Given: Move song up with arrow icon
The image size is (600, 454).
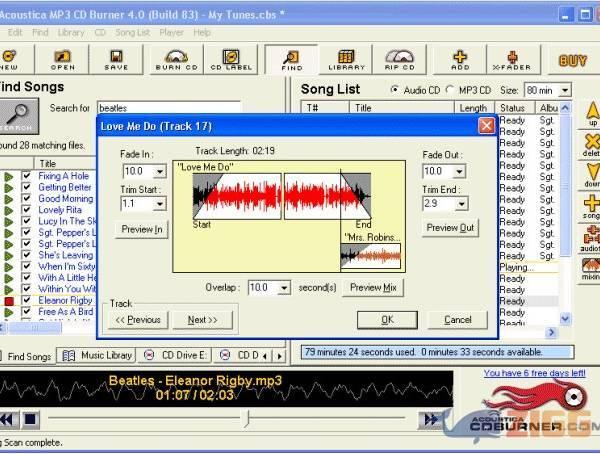Looking at the screenshot, I should pyautogui.click(x=592, y=114).
